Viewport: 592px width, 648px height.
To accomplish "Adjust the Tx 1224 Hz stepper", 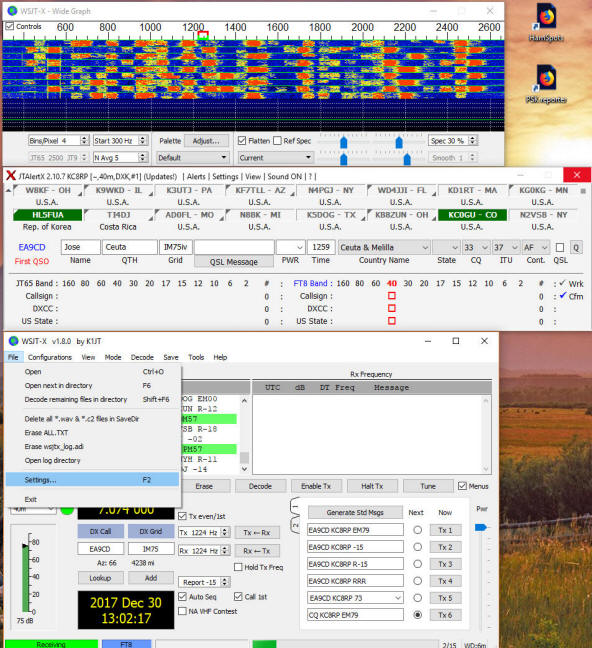I will 225,532.
